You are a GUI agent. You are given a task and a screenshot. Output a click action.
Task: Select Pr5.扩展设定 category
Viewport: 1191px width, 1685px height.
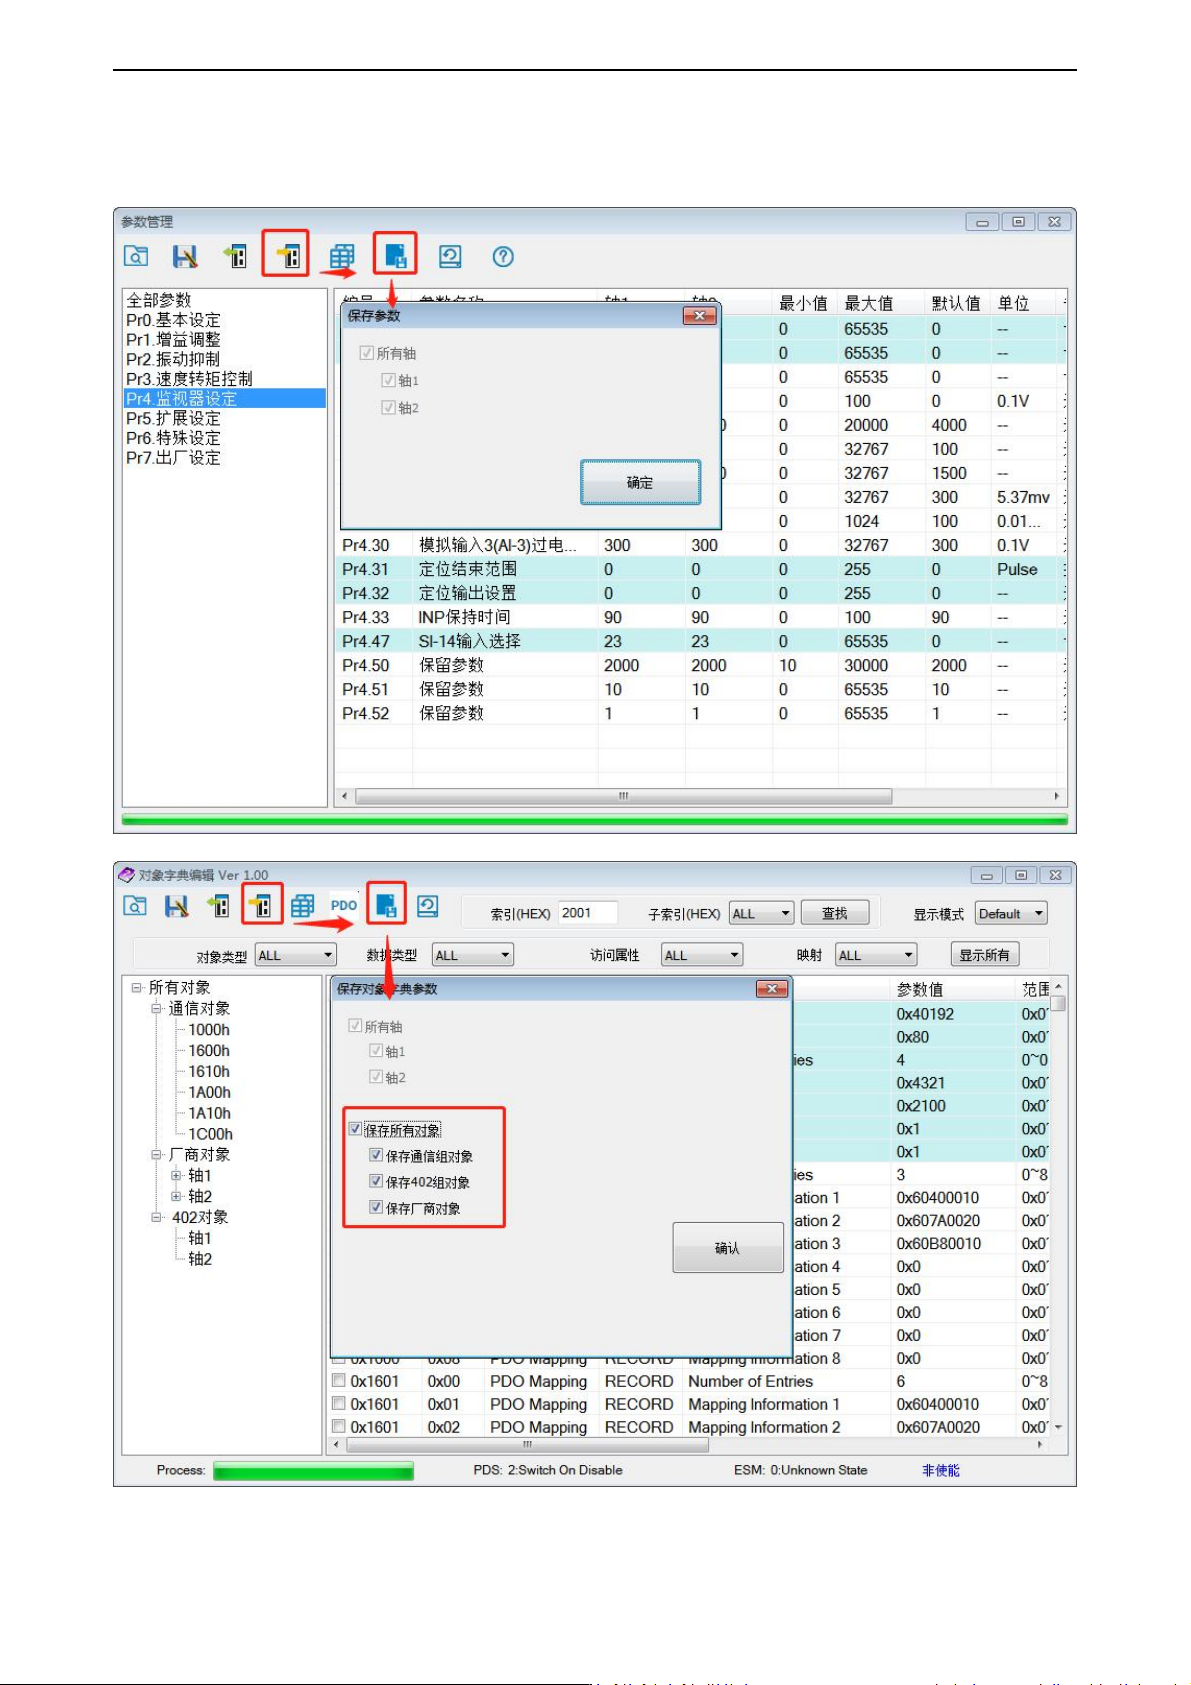click(173, 418)
